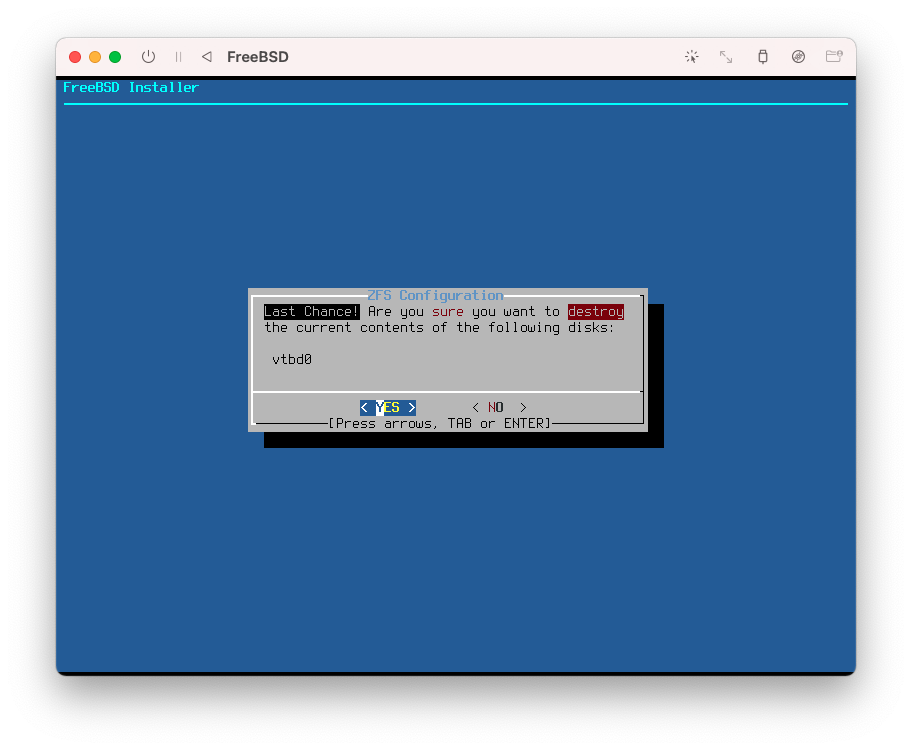Screen dimensions: 912x750
Task: Open the drive image disc icon
Action: tap(799, 56)
